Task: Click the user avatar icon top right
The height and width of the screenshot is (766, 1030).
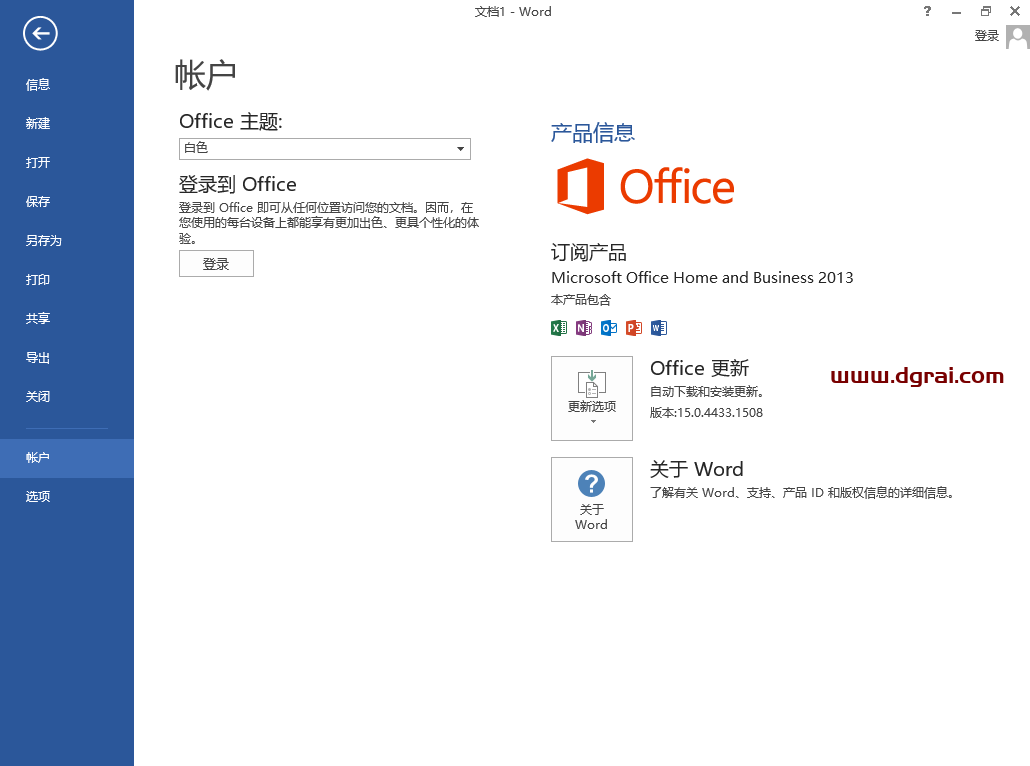Action: [1018, 37]
